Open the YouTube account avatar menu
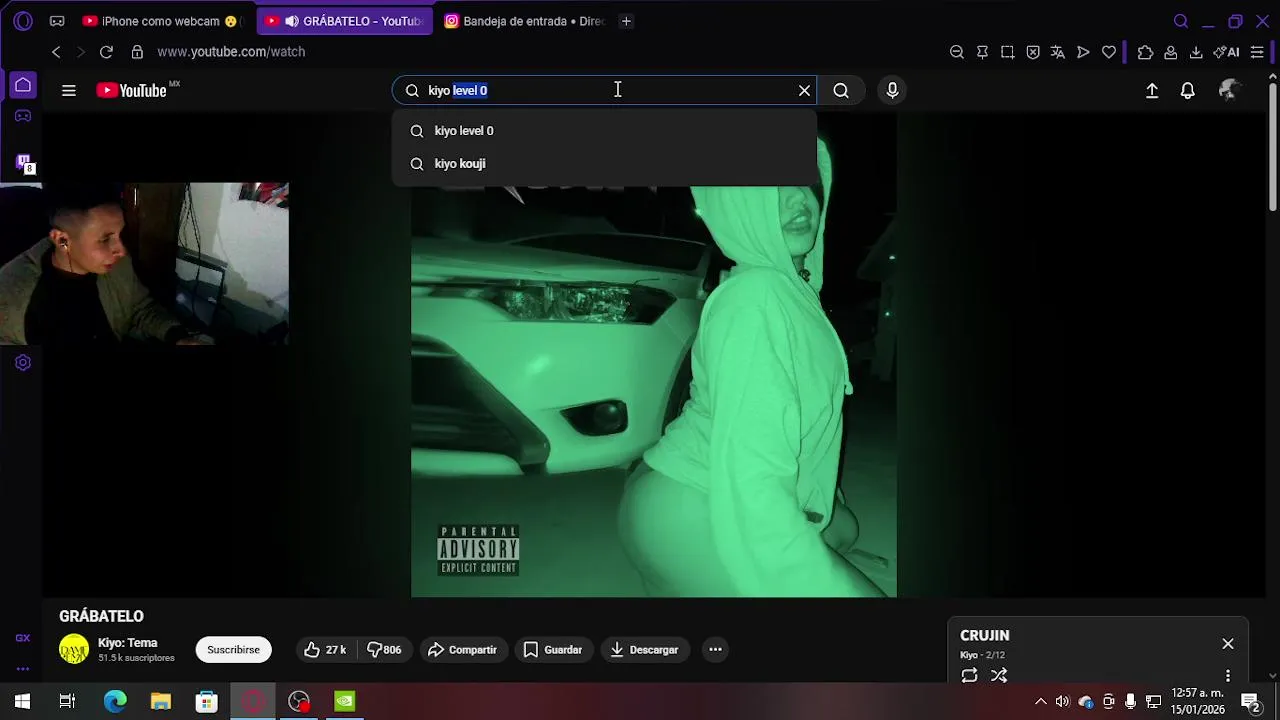The image size is (1280, 720). coord(1230,90)
